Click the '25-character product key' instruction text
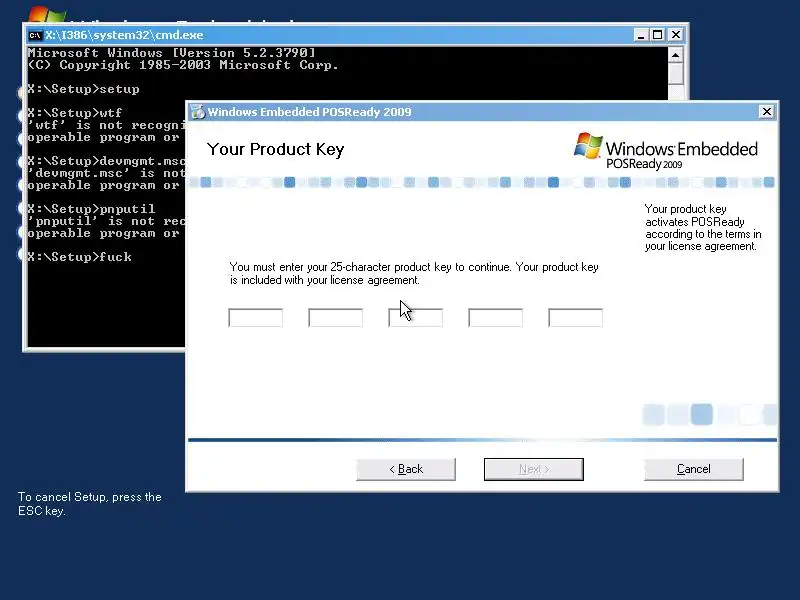 [x=414, y=273]
